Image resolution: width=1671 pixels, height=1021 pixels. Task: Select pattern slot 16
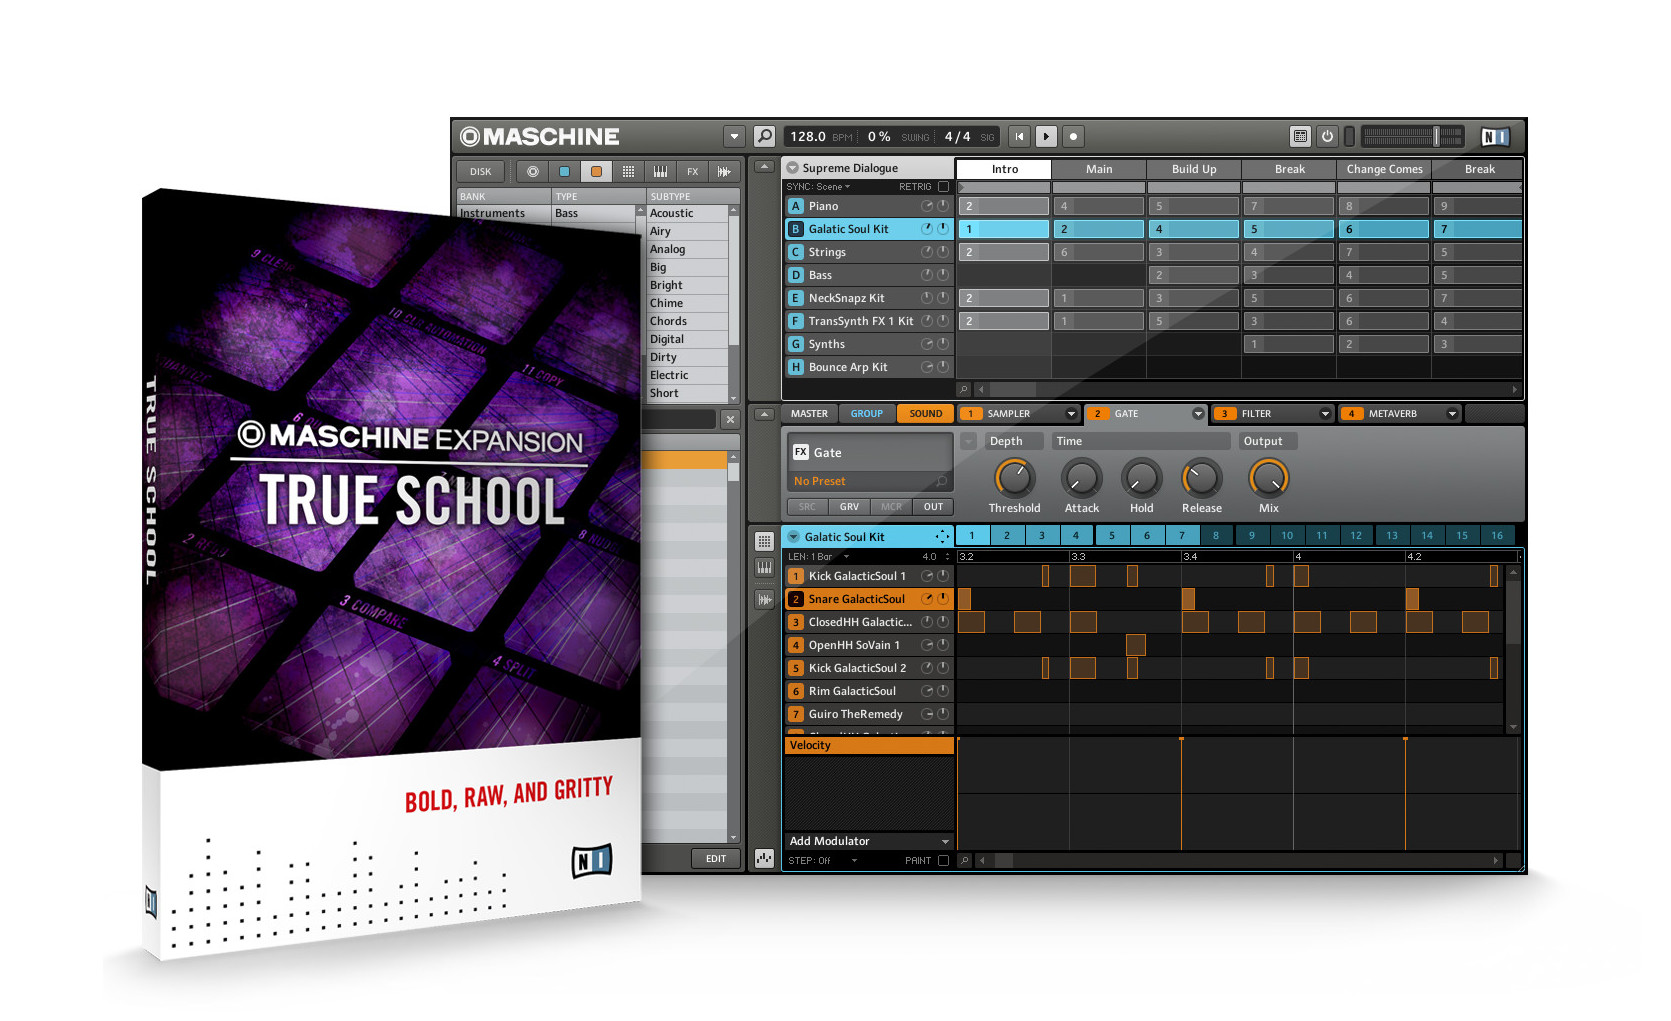click(x=1497, y=535)
